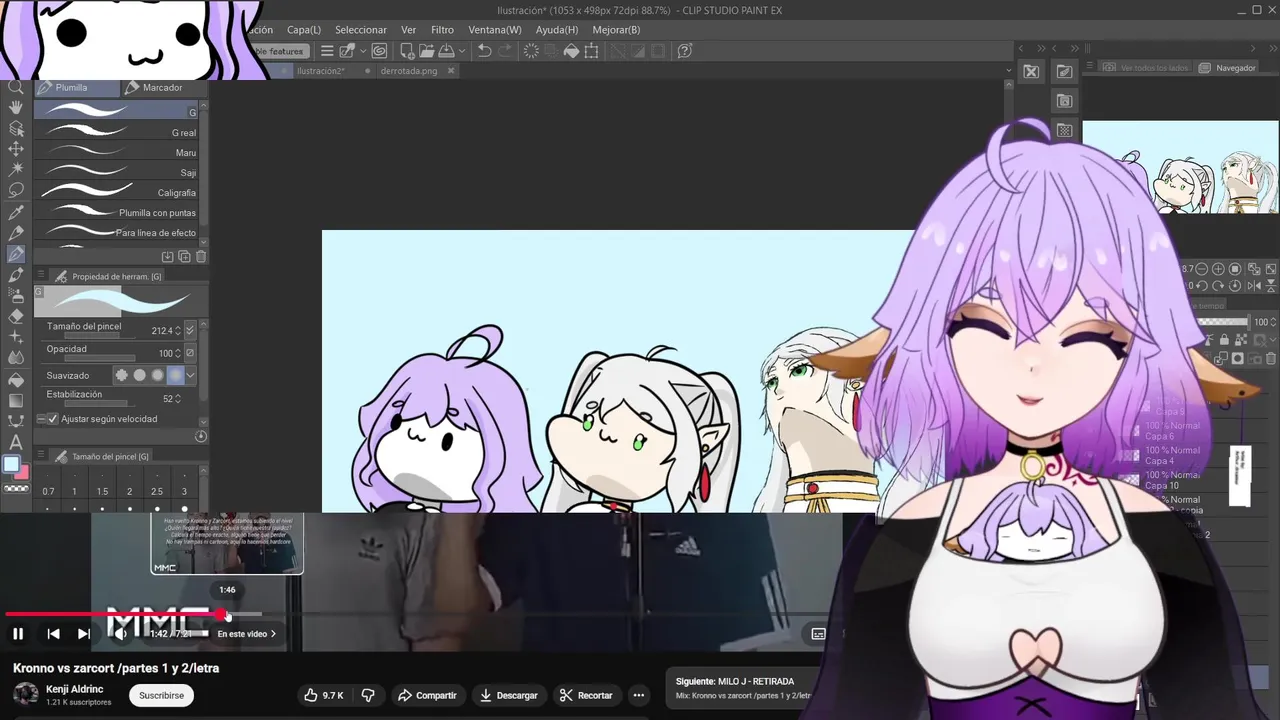This screenshot has width=1280, height=720.
Task: Expand the En este video chapter chevron
Action: pyautogui.click(x=273, y=634)
